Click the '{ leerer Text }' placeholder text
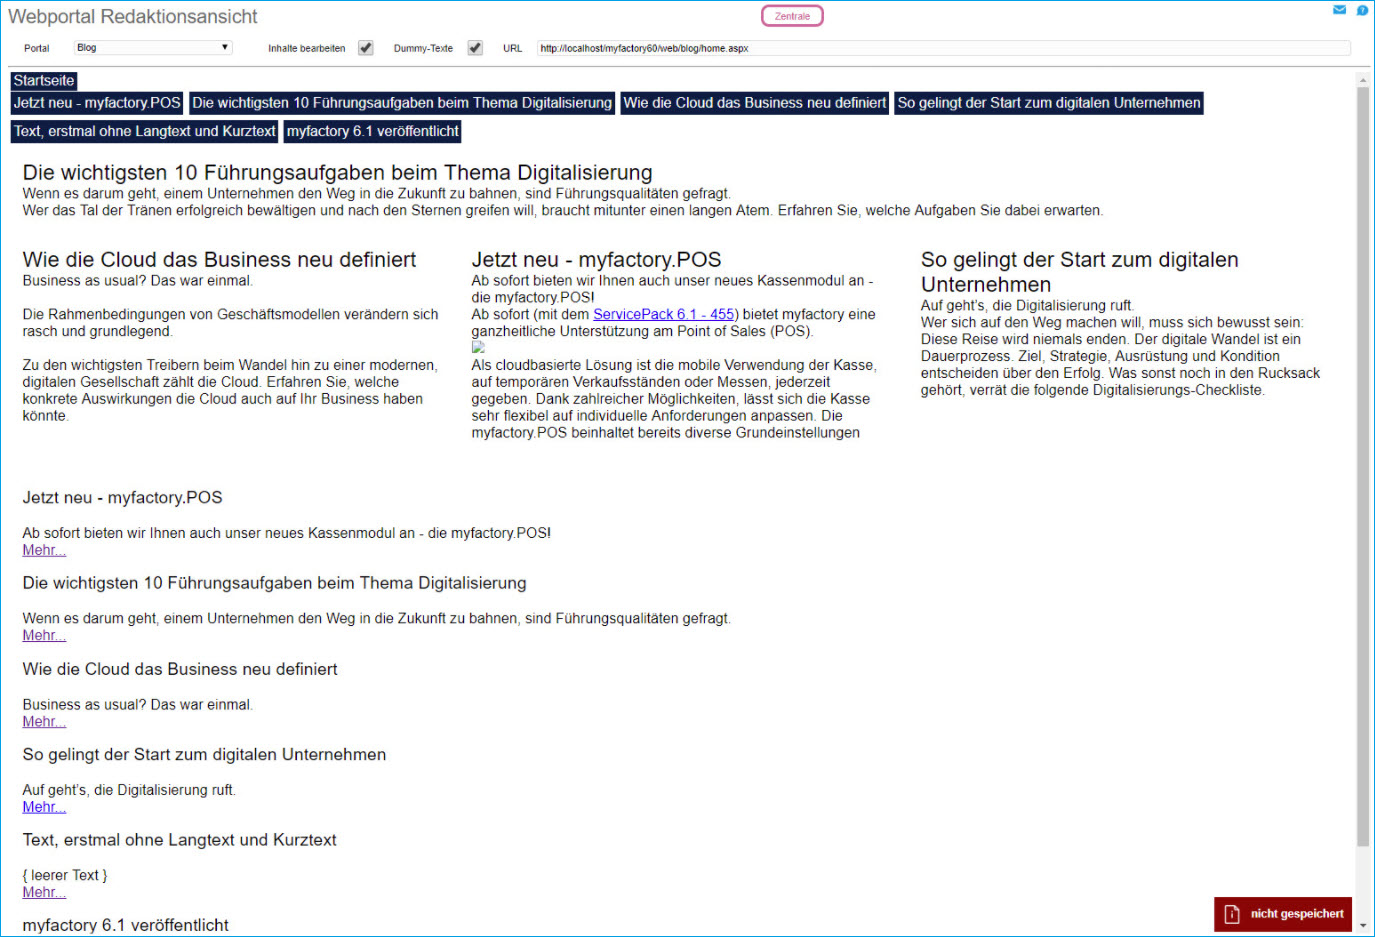 pos(65,875)
